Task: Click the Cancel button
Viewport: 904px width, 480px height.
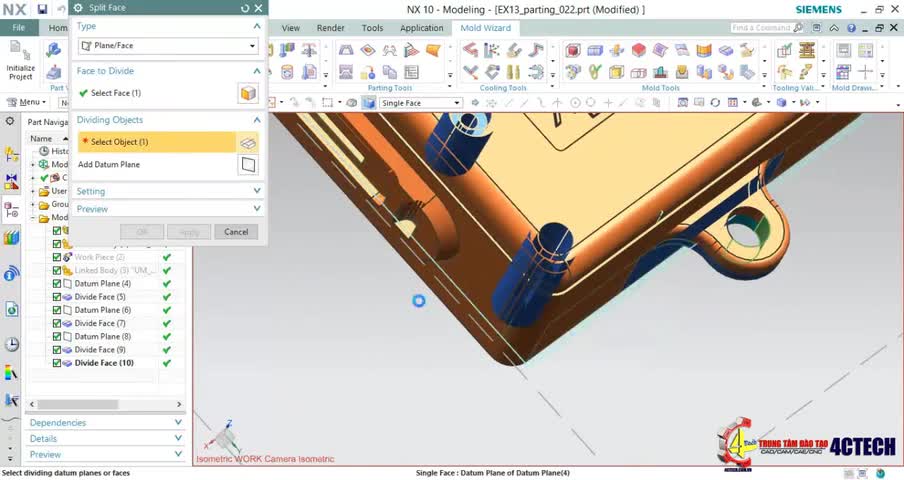Action: [x=236, y=232]
